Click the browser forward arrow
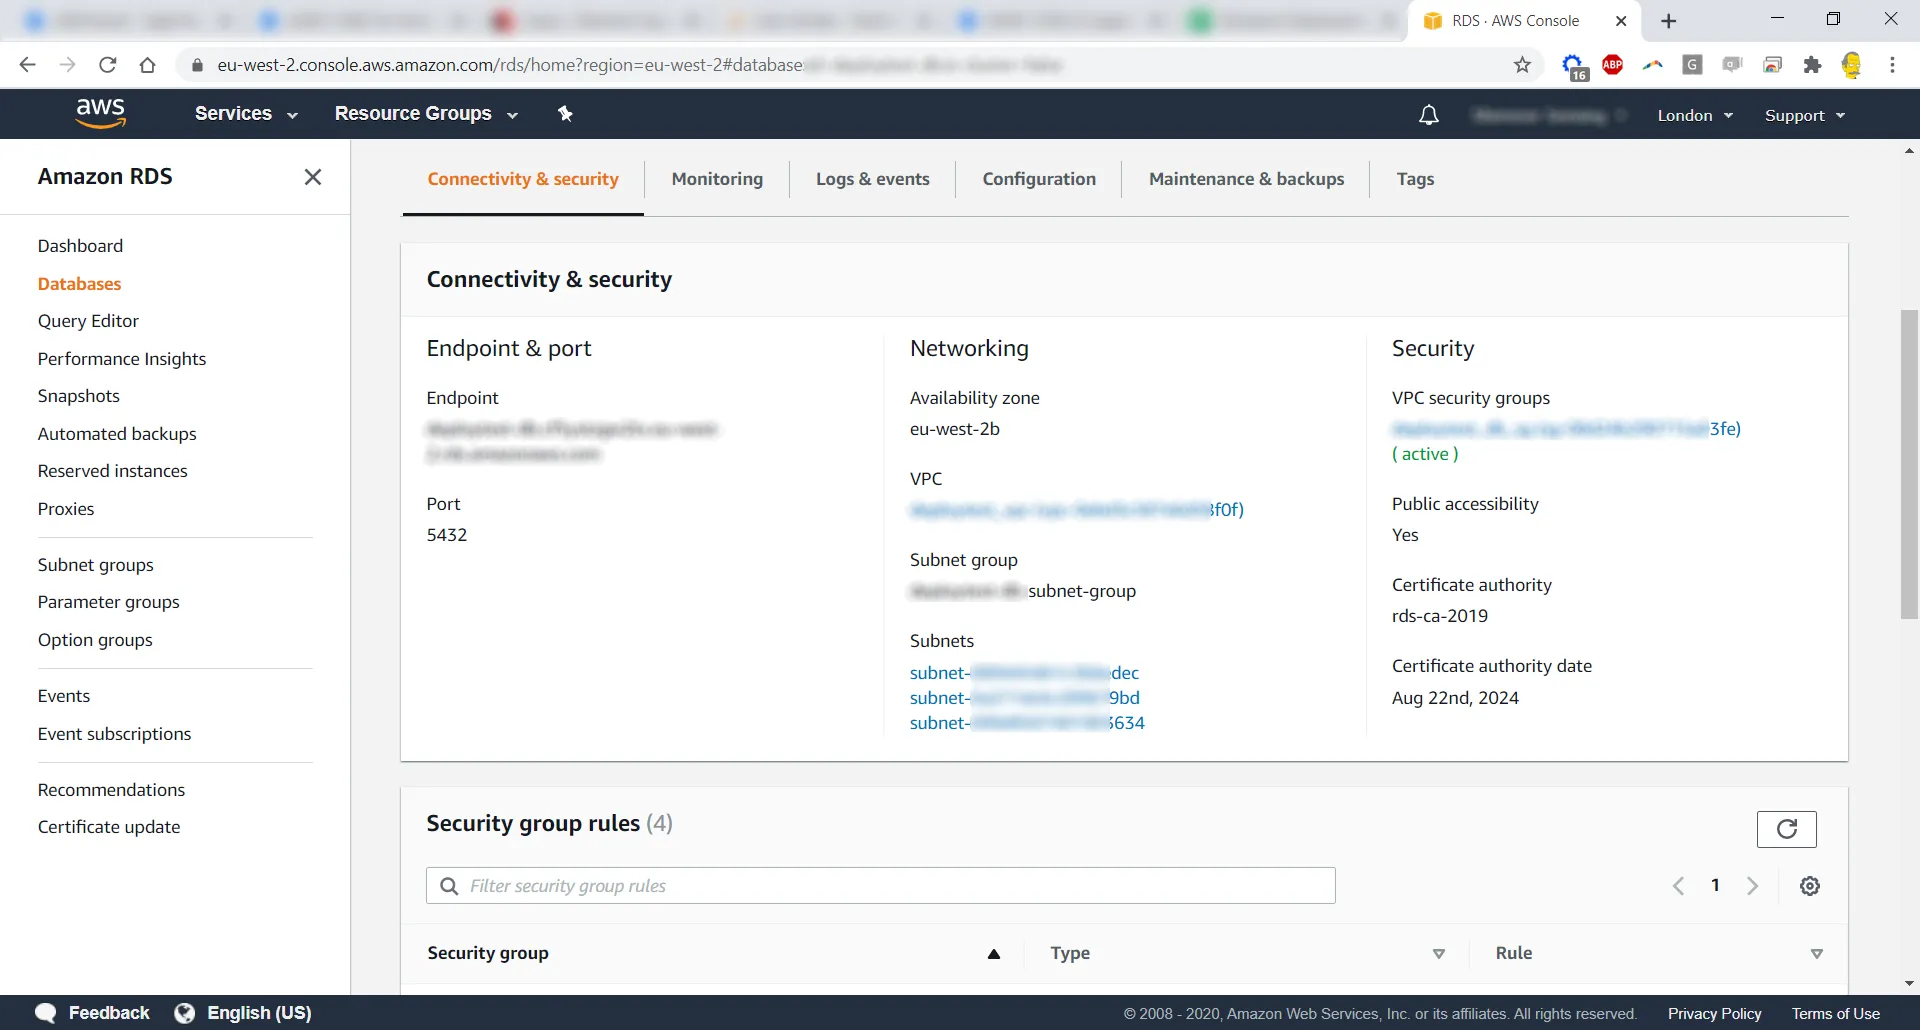Screen dimensions: 1920x1030 [x=67, y=65]
